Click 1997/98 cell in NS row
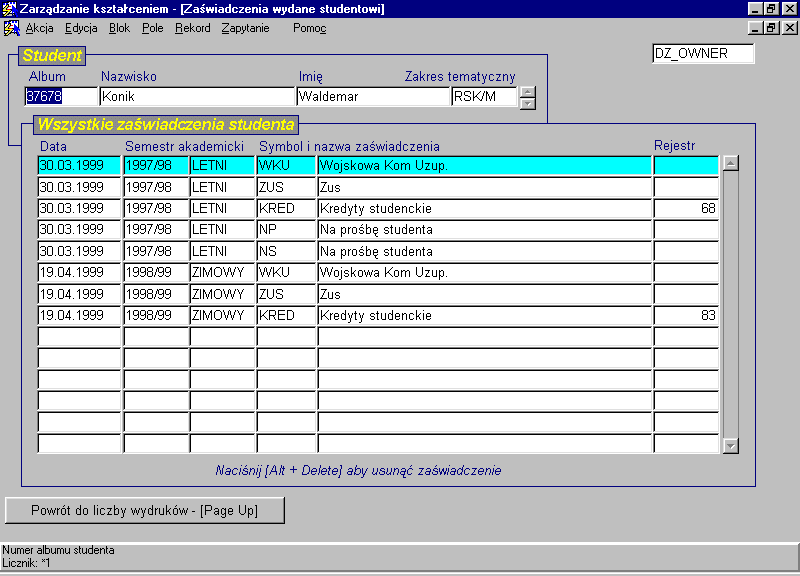The width and height of the screenshot is (800, 576). click(156, 252)
